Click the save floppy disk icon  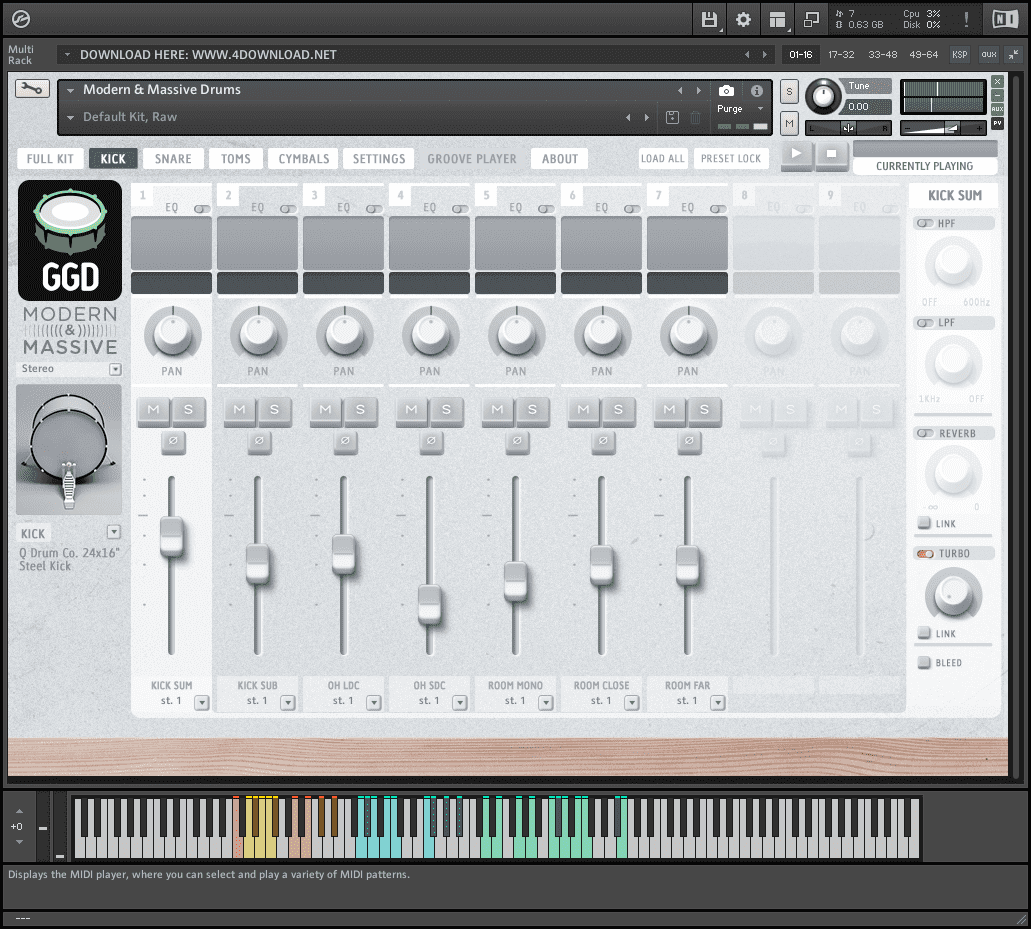coord(709,20)
